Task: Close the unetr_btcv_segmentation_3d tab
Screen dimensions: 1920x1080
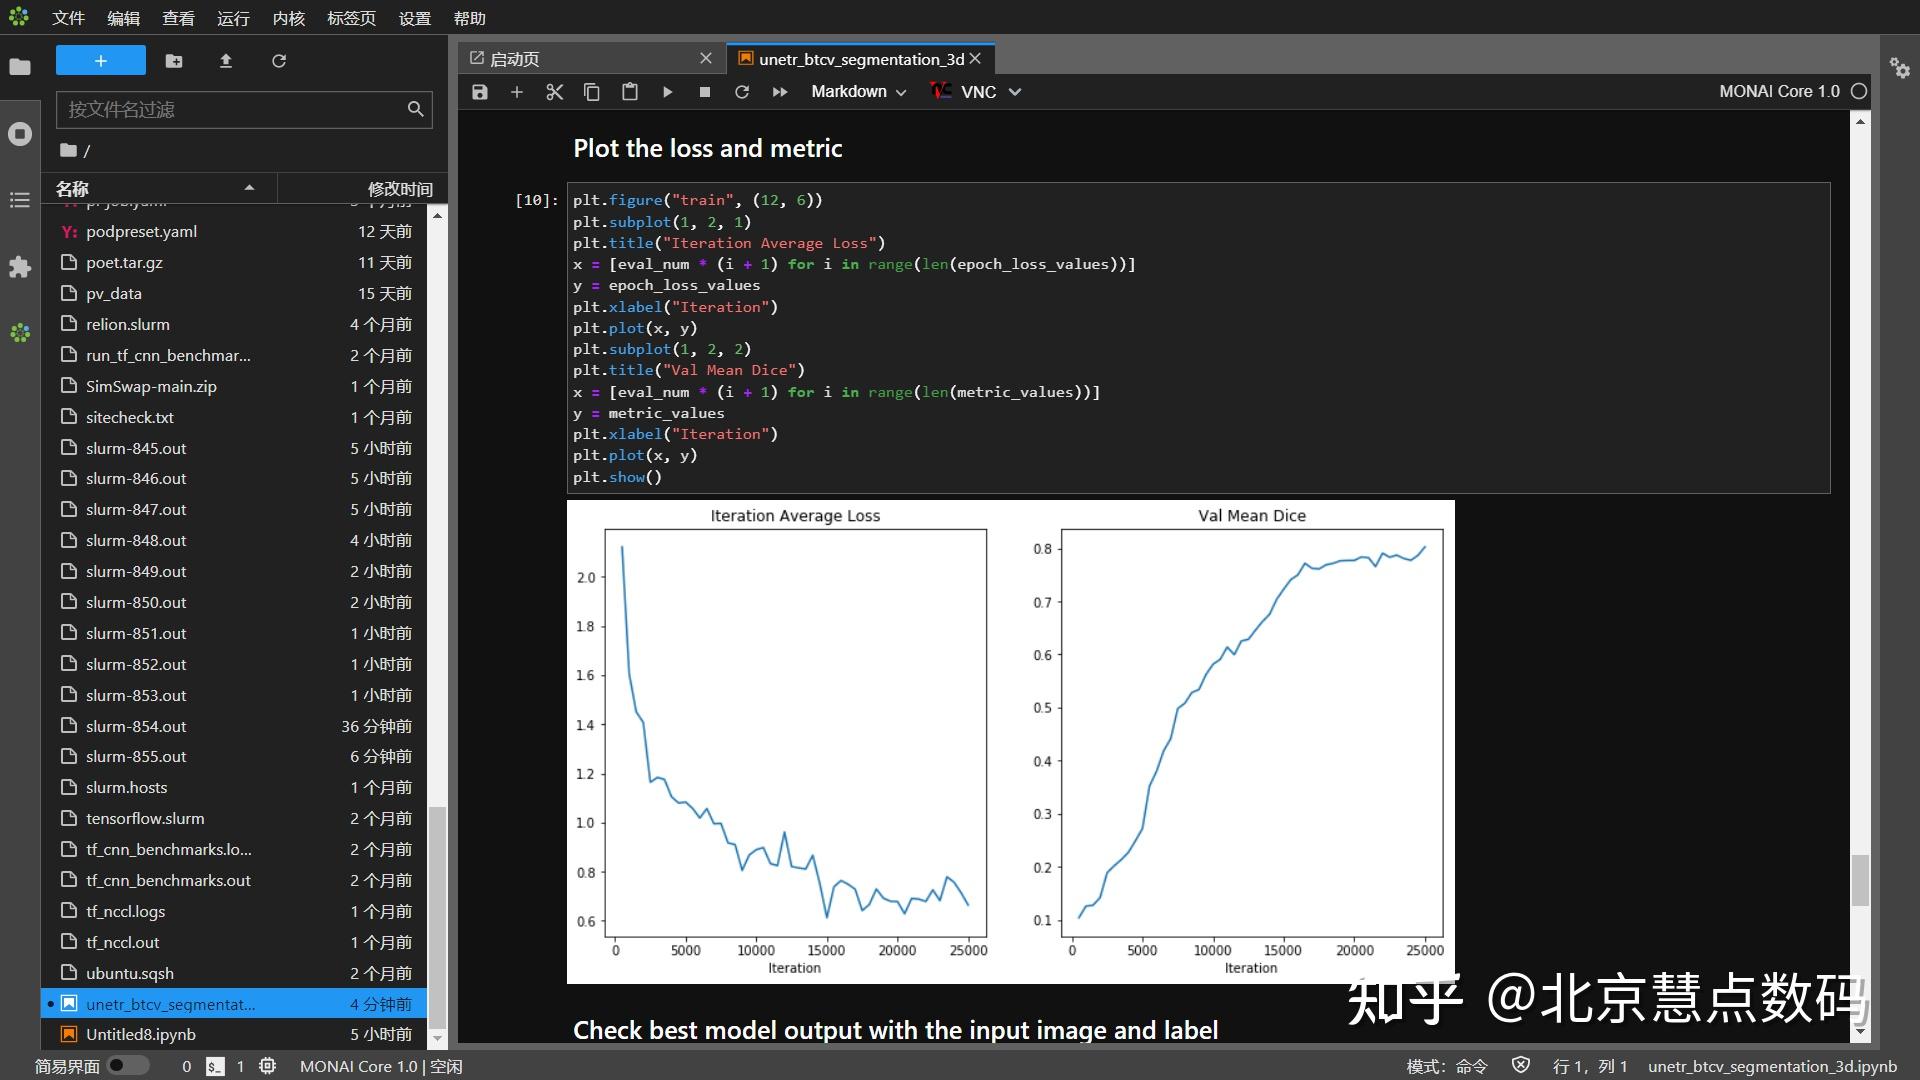Action: 975,59
